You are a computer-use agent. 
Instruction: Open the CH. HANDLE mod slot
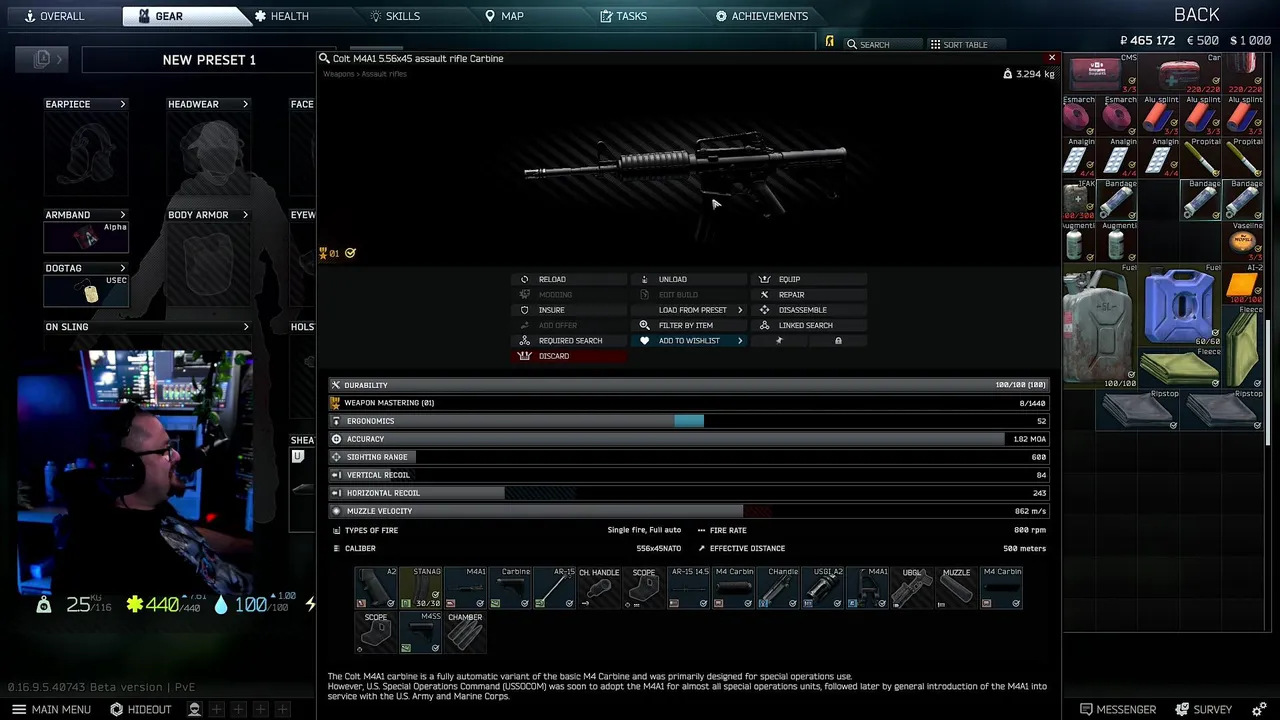coord(599,588)
